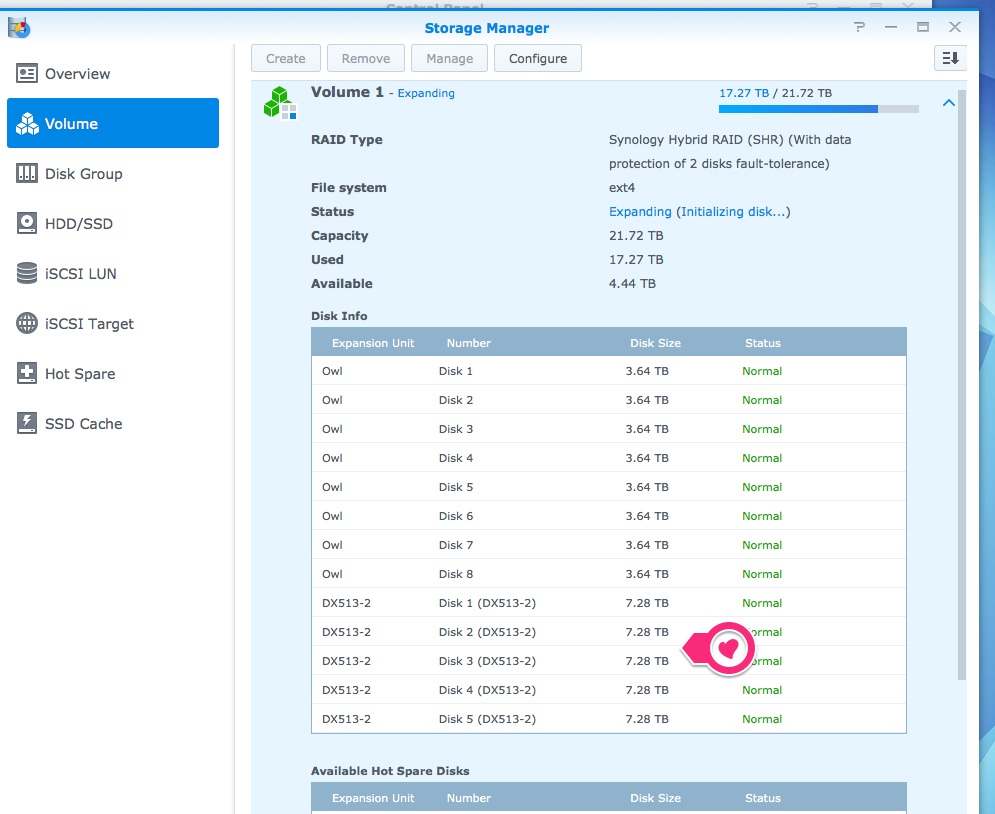
Task: Click the 4.44 TB available value
Action: pos(632,284)
